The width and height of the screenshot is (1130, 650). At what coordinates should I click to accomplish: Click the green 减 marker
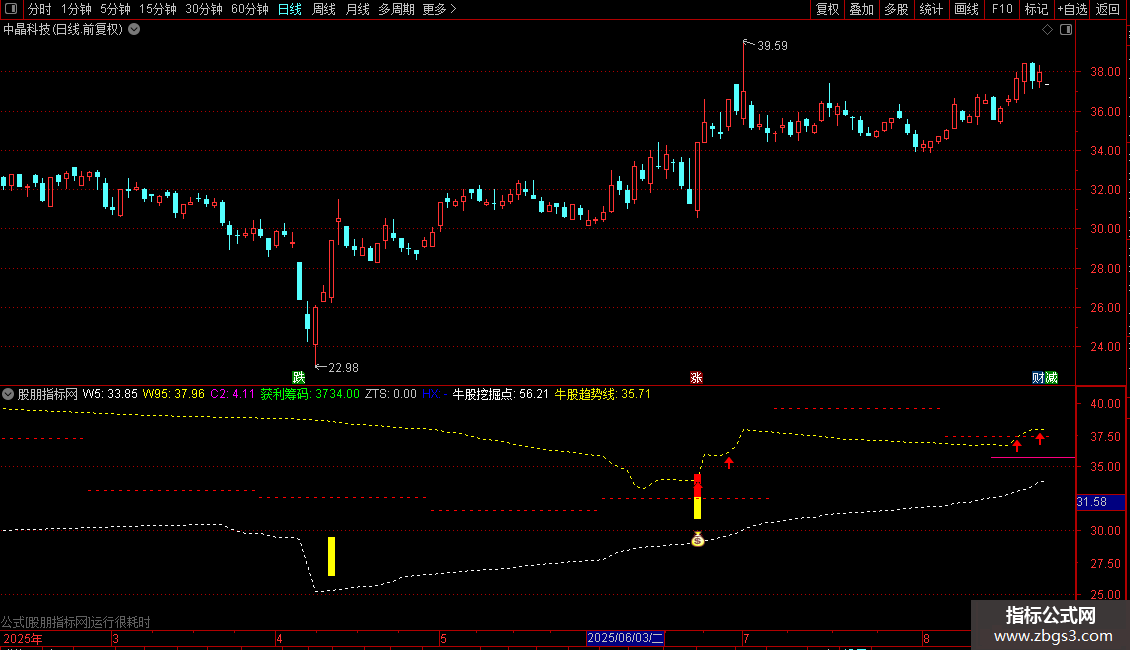pos(1051,378)
